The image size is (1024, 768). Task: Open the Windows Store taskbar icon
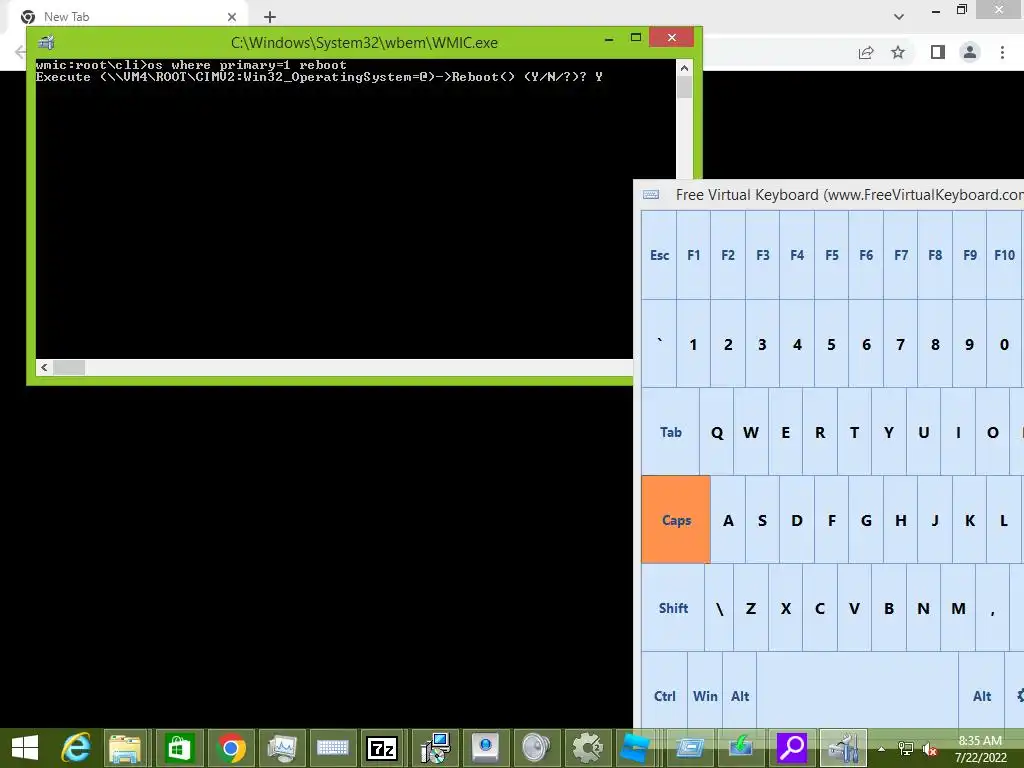[178, 748]
